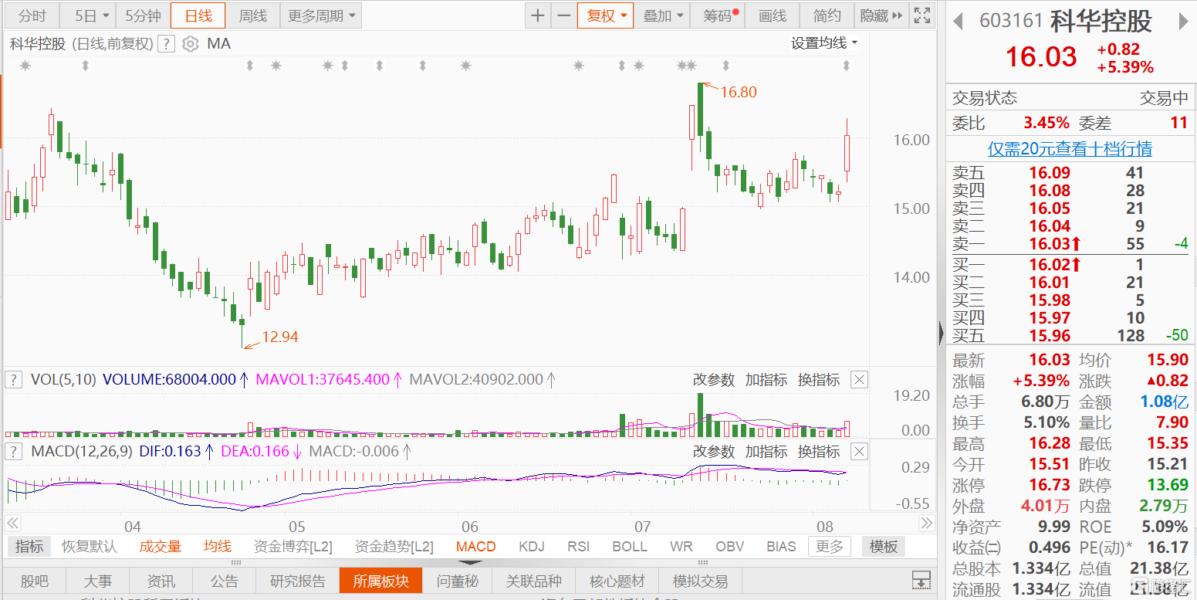Image resolution: width=1197 pixels, height=600 pixels.
Task: Activate the 画线 drawing tool
Action: 773,15
